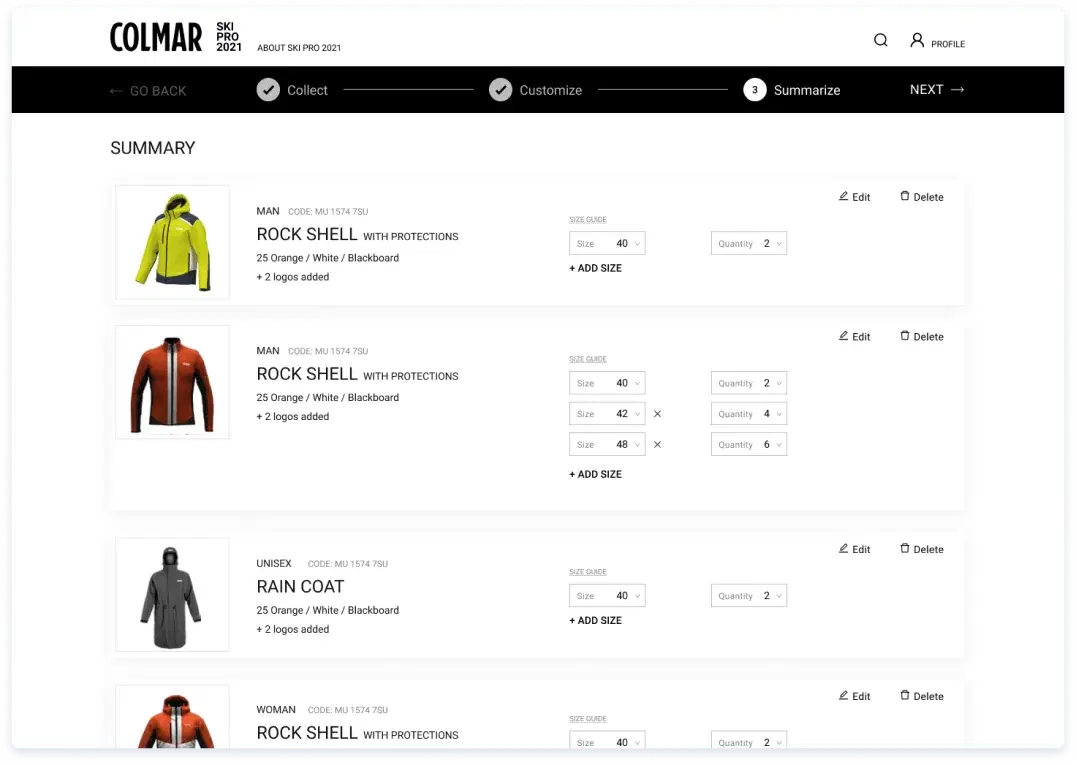Add a size to yellow Rock Shell

(596, 268)
